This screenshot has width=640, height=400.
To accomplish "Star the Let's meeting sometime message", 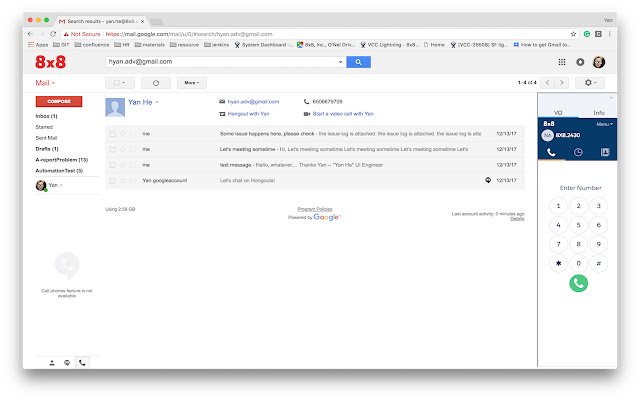I will [122, 149].
